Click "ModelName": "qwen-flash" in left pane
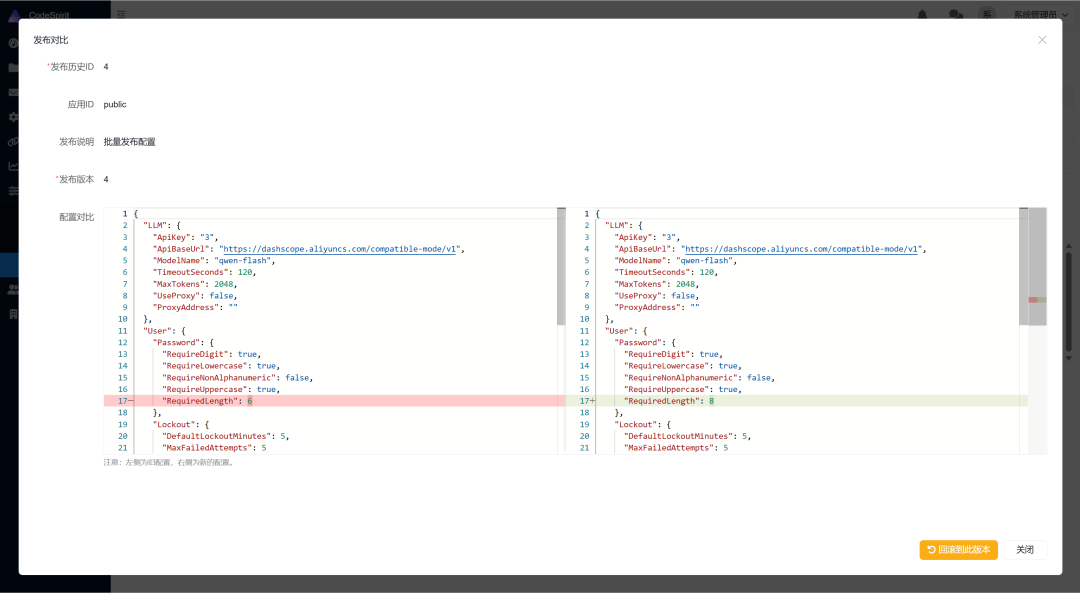This screenshot has height=593, width=1080. point(214,260)
